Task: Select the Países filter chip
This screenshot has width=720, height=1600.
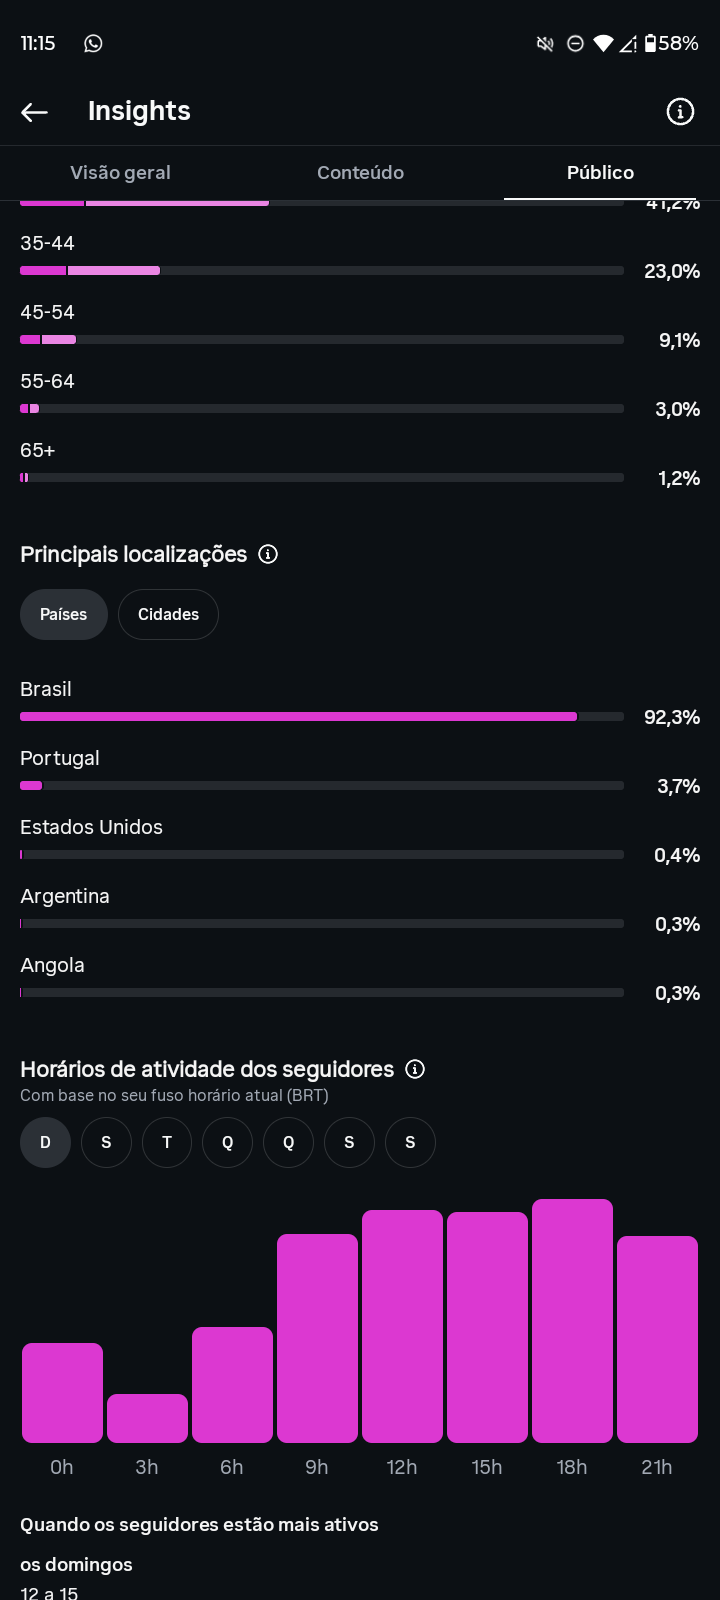Action: 64,614
